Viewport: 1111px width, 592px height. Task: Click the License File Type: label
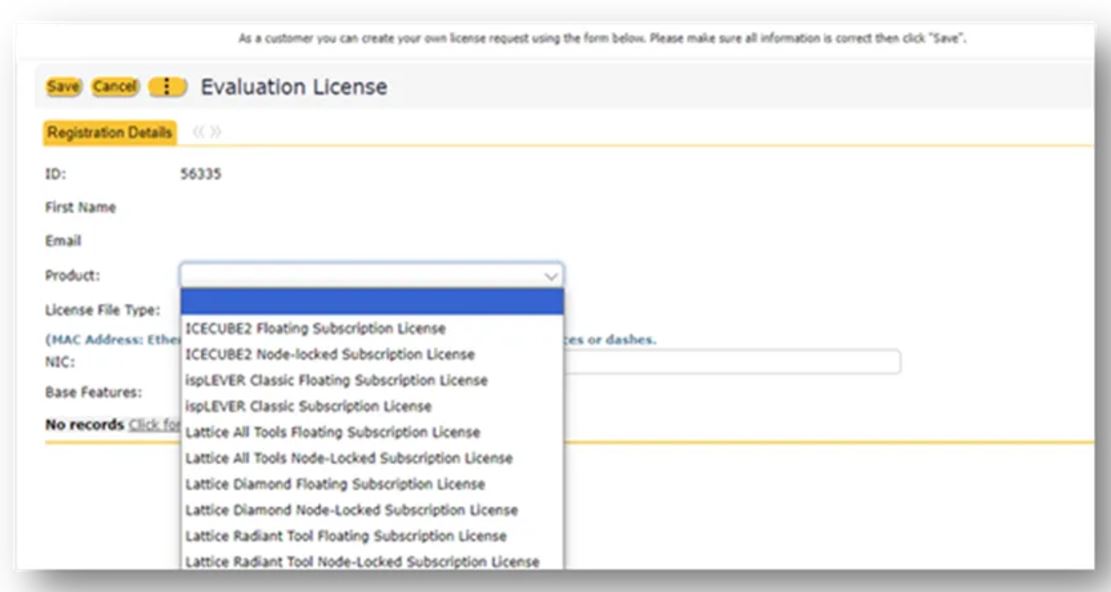click(x=103, y=310)
